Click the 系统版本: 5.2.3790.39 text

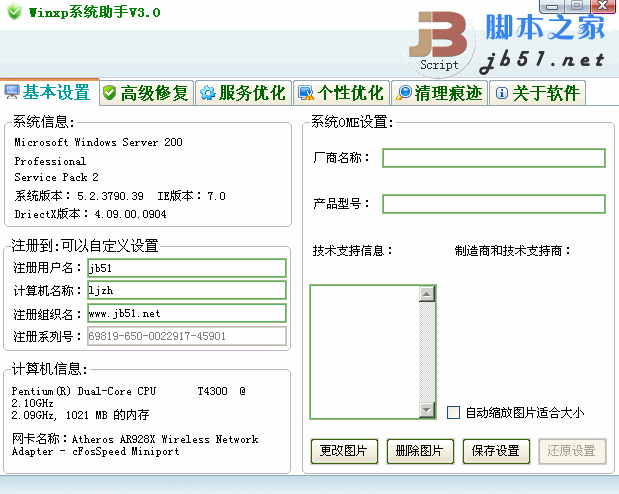[79, 196]
